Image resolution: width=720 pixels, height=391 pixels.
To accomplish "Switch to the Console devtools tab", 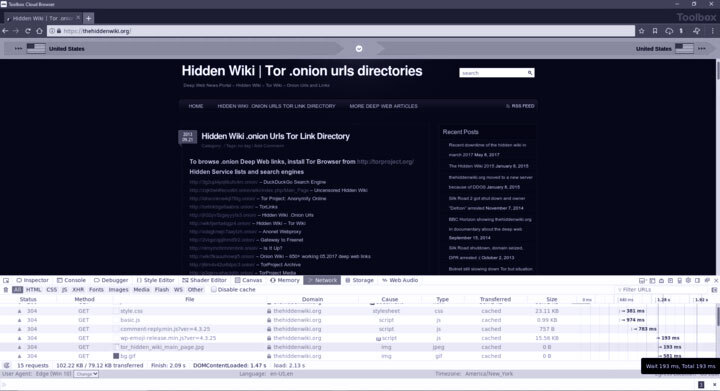I will pos(71,280).
